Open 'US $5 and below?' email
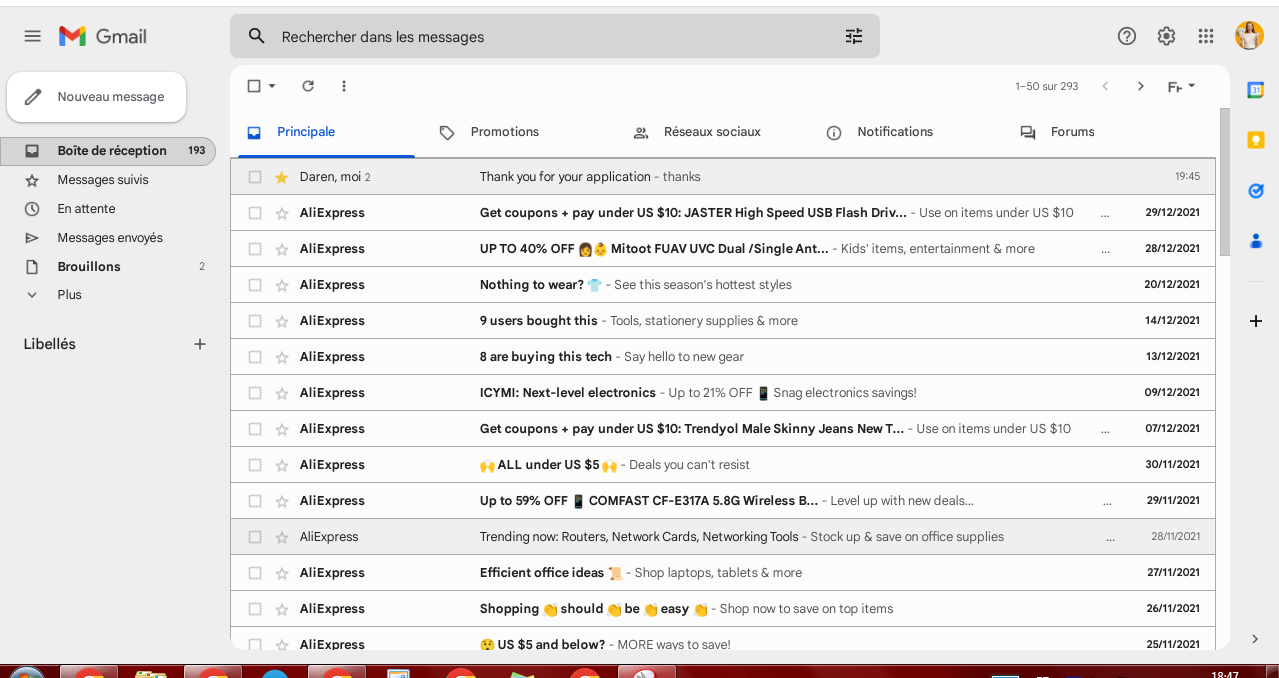This screenshot has width=1279, height=678. (x=723, y=643)
